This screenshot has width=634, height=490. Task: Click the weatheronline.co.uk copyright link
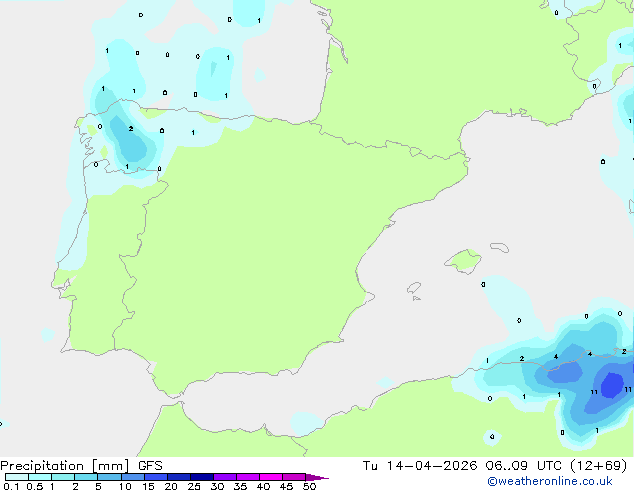coord(550,481)
